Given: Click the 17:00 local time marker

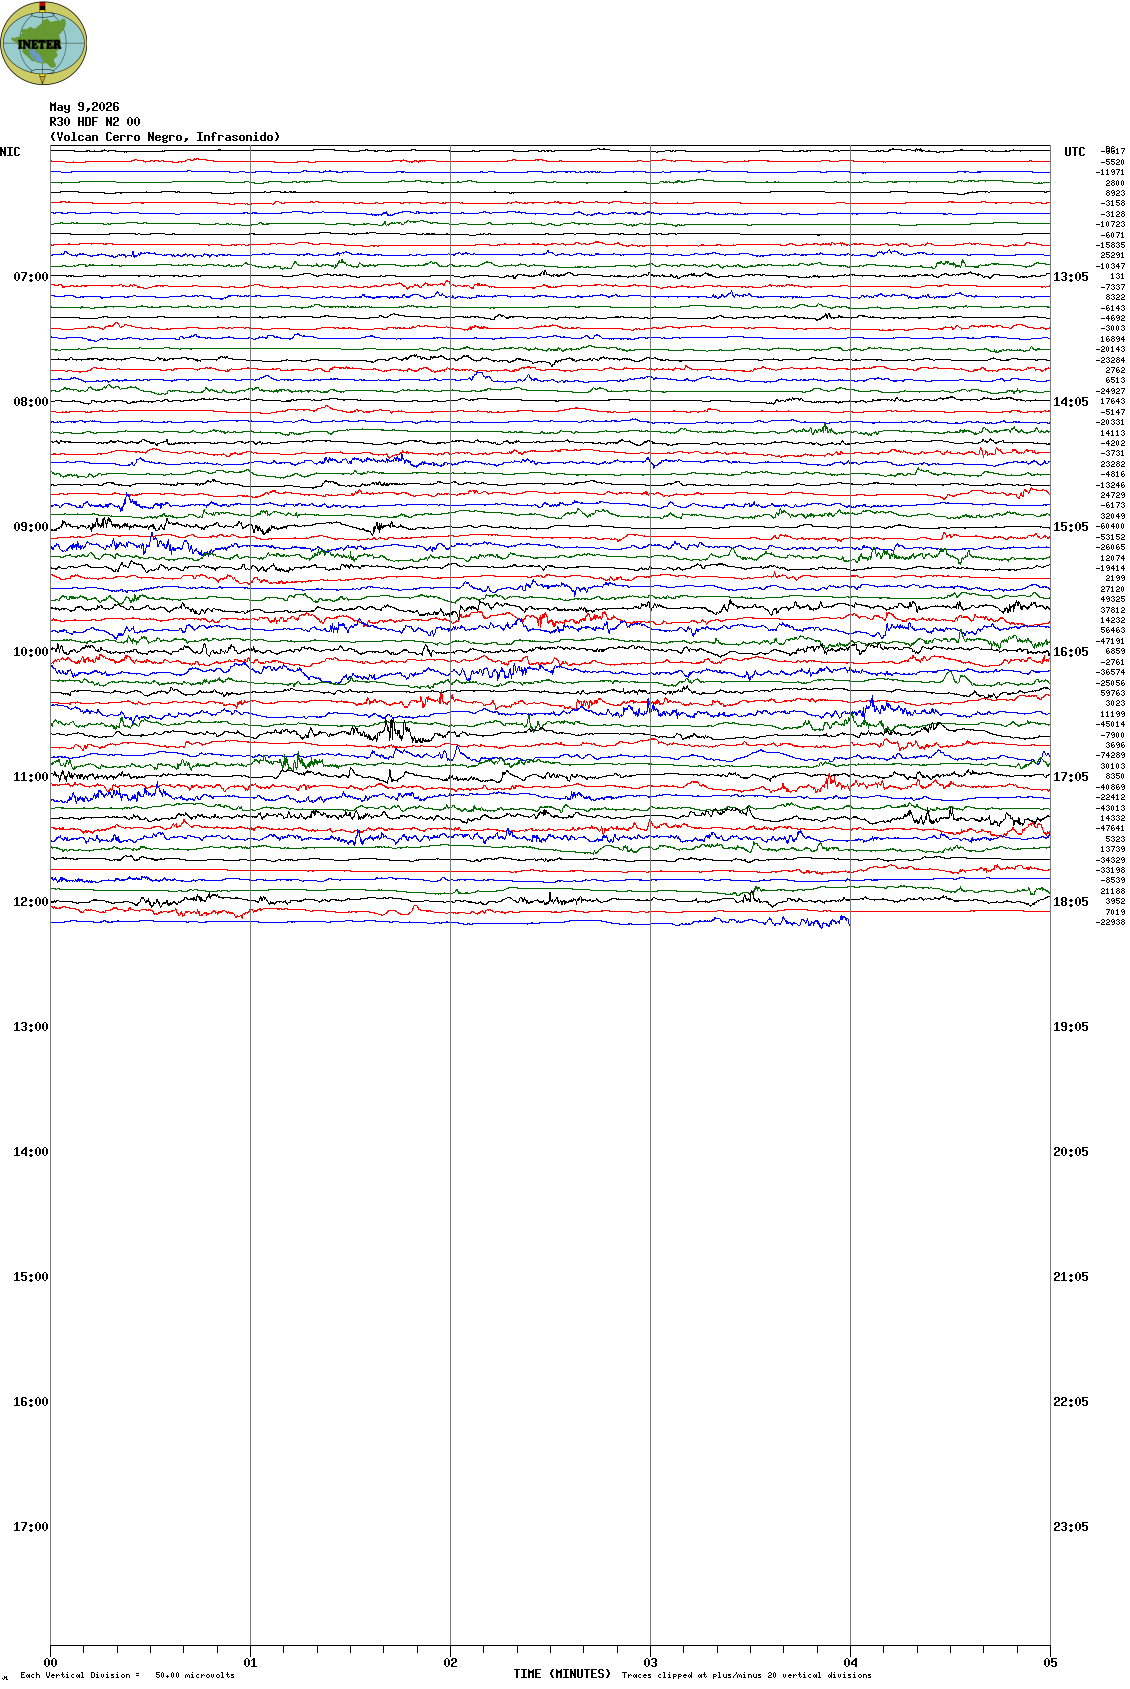Looking at the screenshot, I should pyautogui.click(x=30, y=1527).
